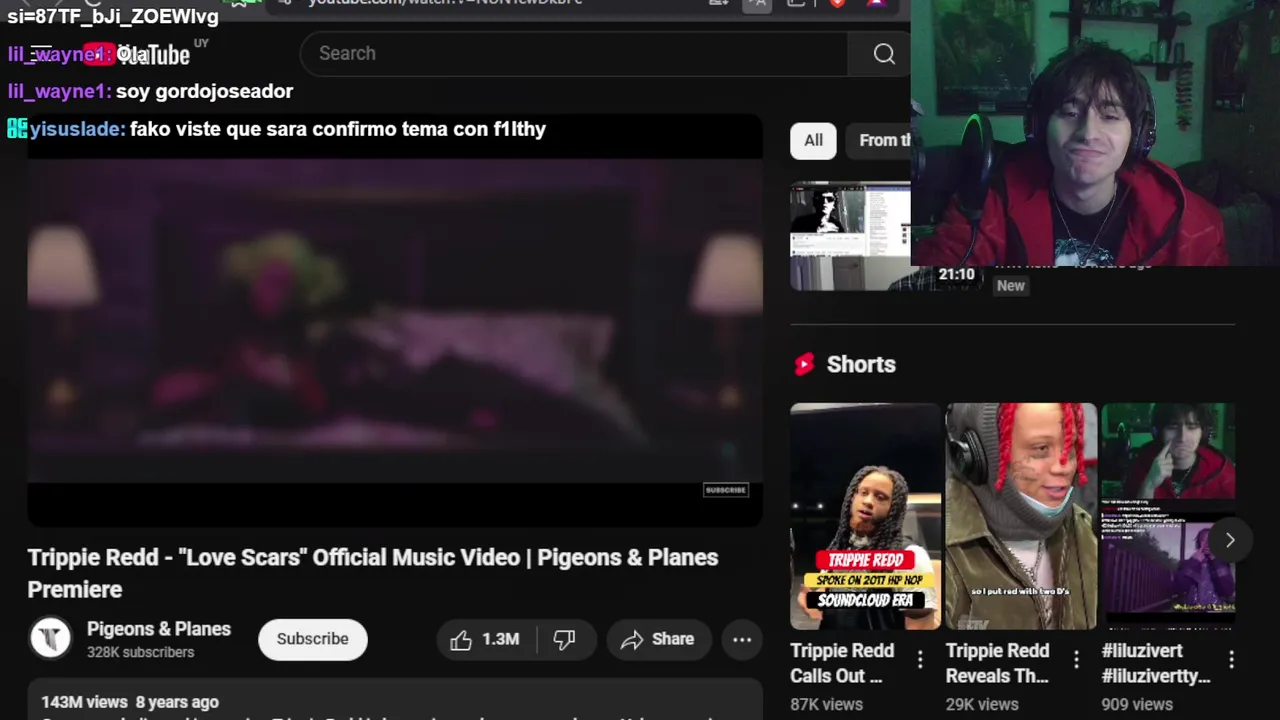Click the '87K views' text

point(826,704)
